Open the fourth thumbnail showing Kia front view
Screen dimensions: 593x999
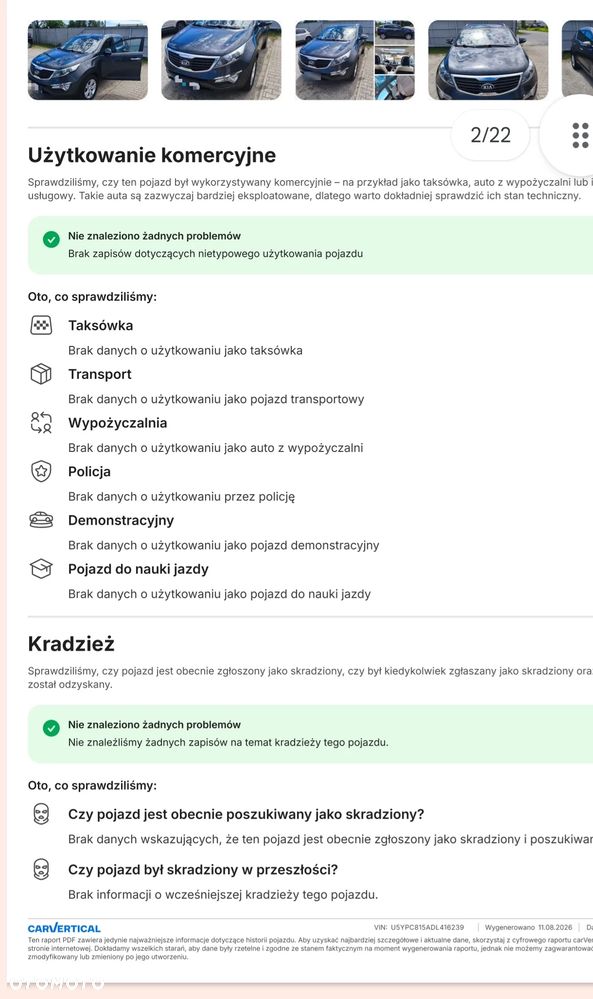[x=488, y=60]
